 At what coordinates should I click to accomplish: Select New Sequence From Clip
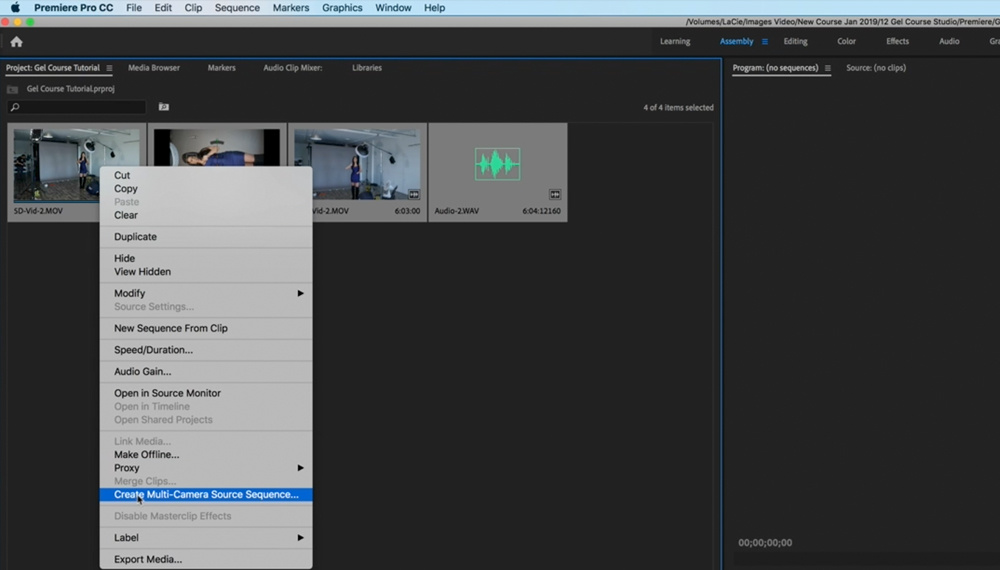click(x=170, y=328)
